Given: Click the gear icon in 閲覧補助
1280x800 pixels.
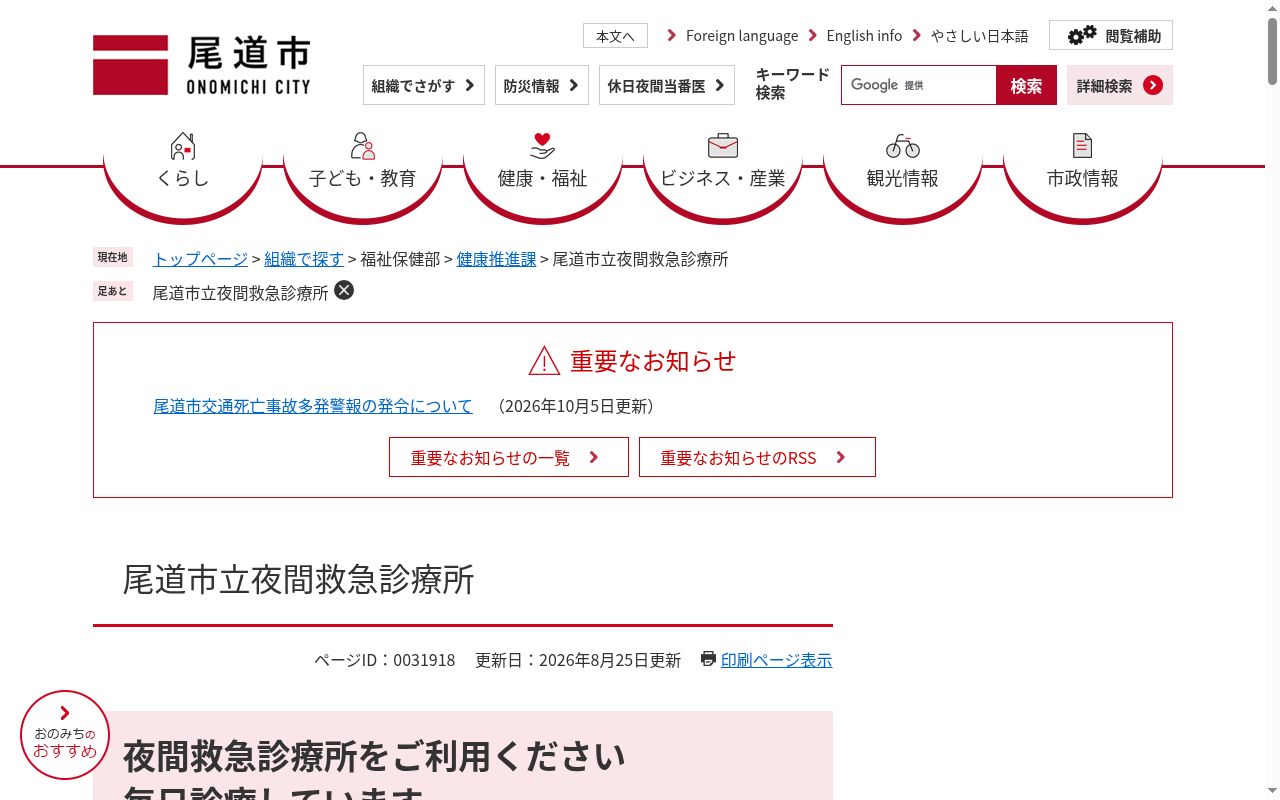Looking at the screenshot, I should tap(1082, 36).
